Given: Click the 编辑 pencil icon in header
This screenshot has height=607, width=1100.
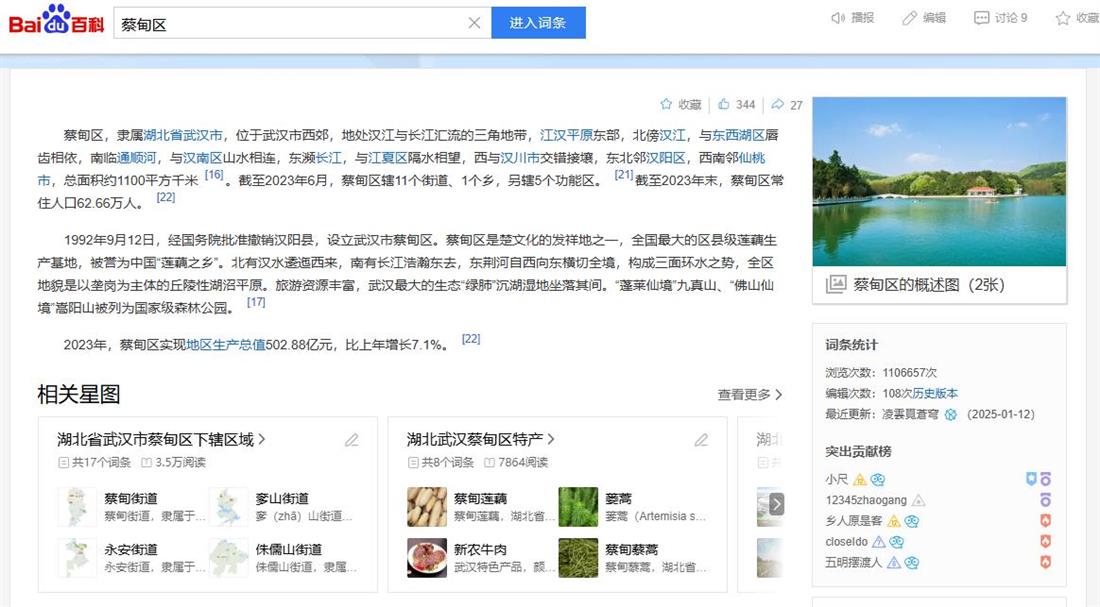Looking at the screenshot, I should [x=909, y=18].
